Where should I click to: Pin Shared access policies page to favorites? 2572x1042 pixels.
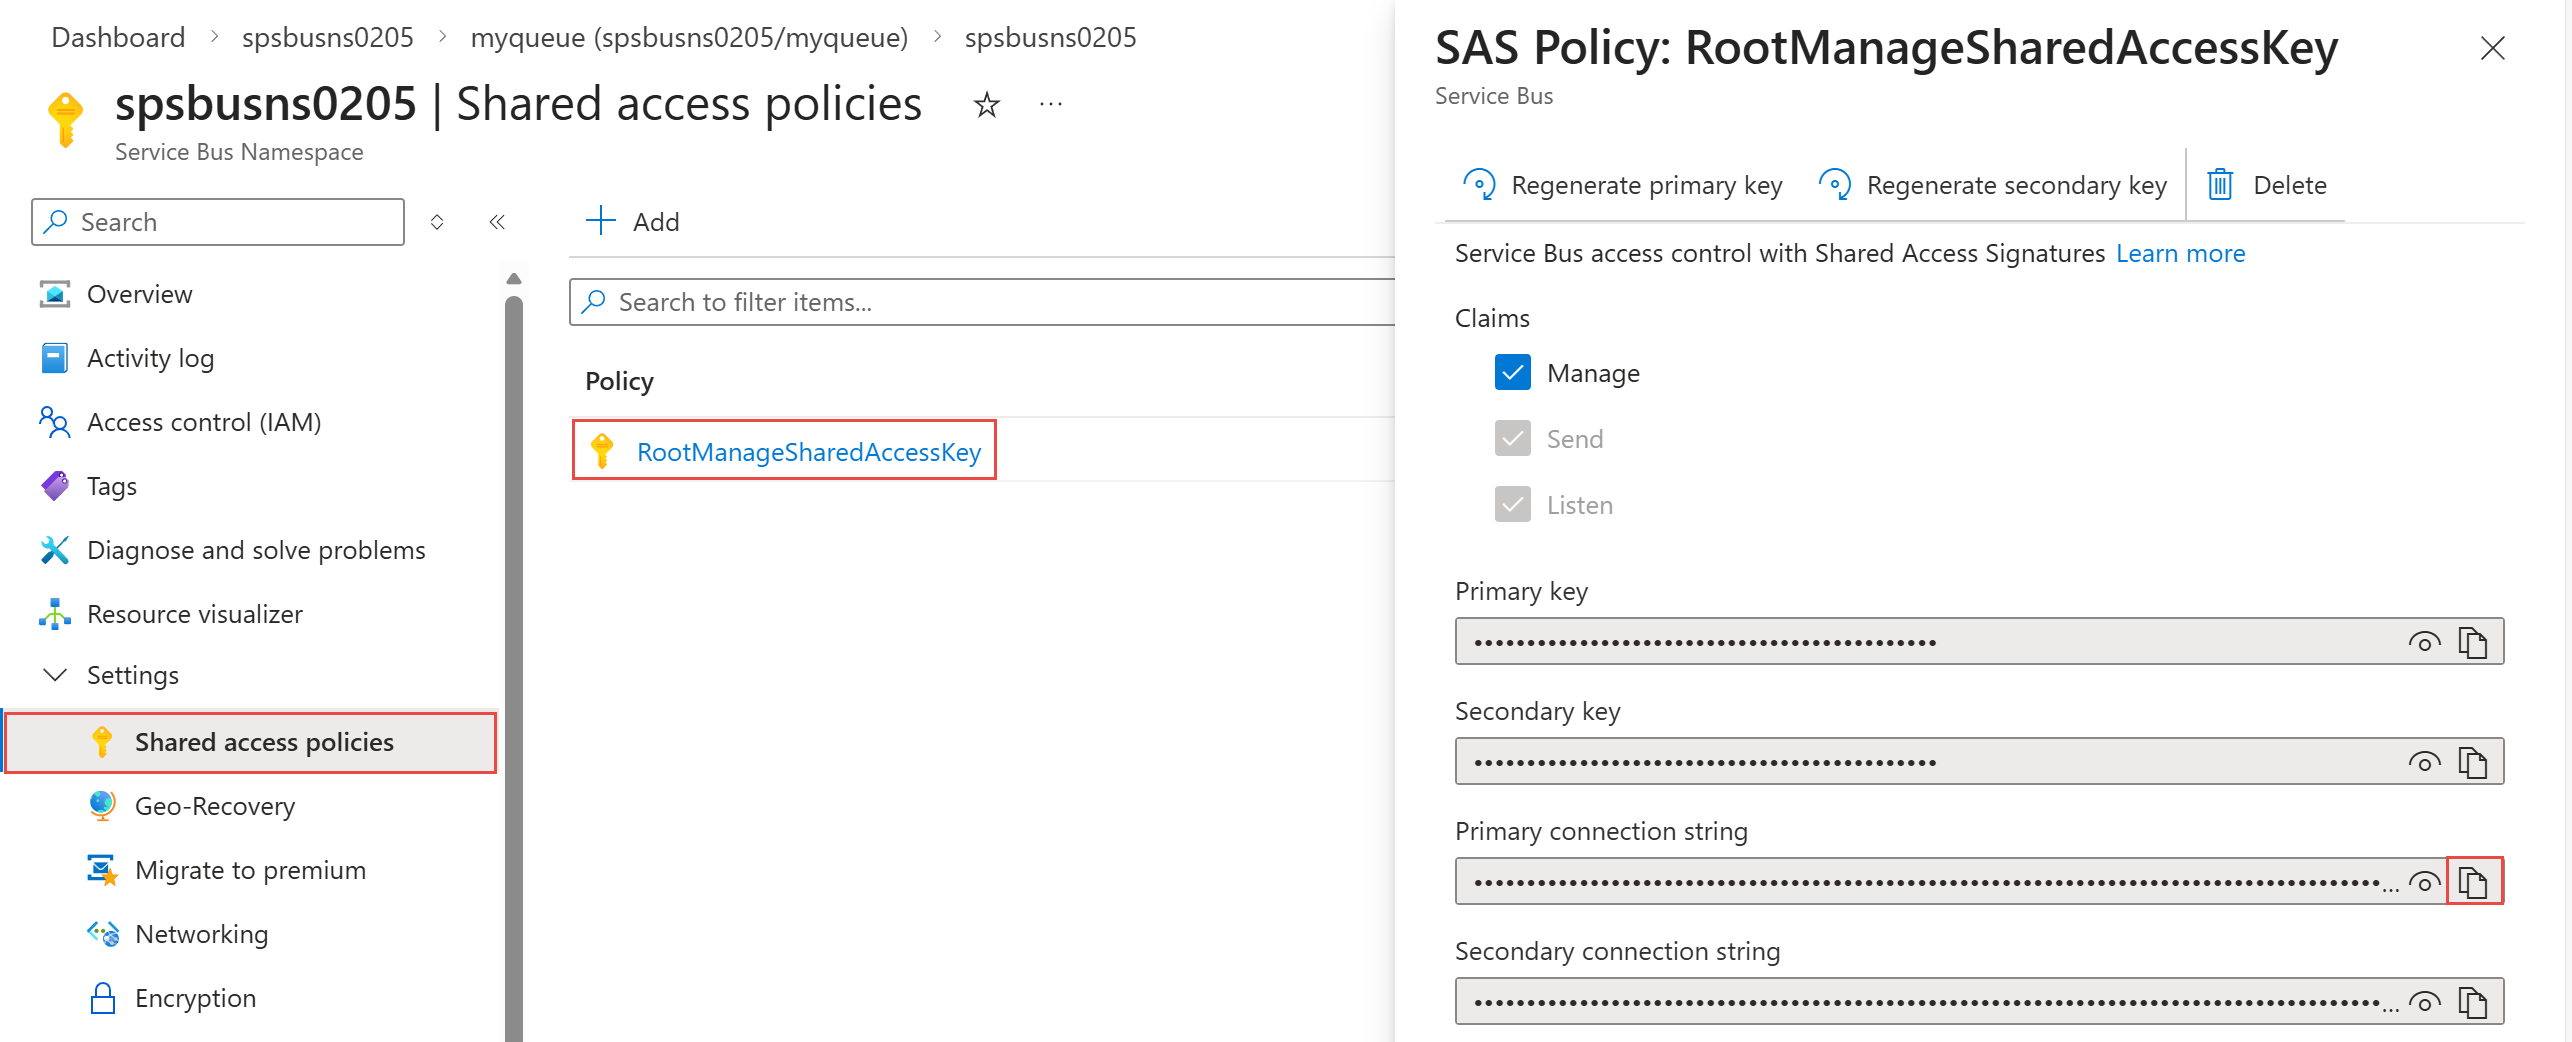click(986, 103)
